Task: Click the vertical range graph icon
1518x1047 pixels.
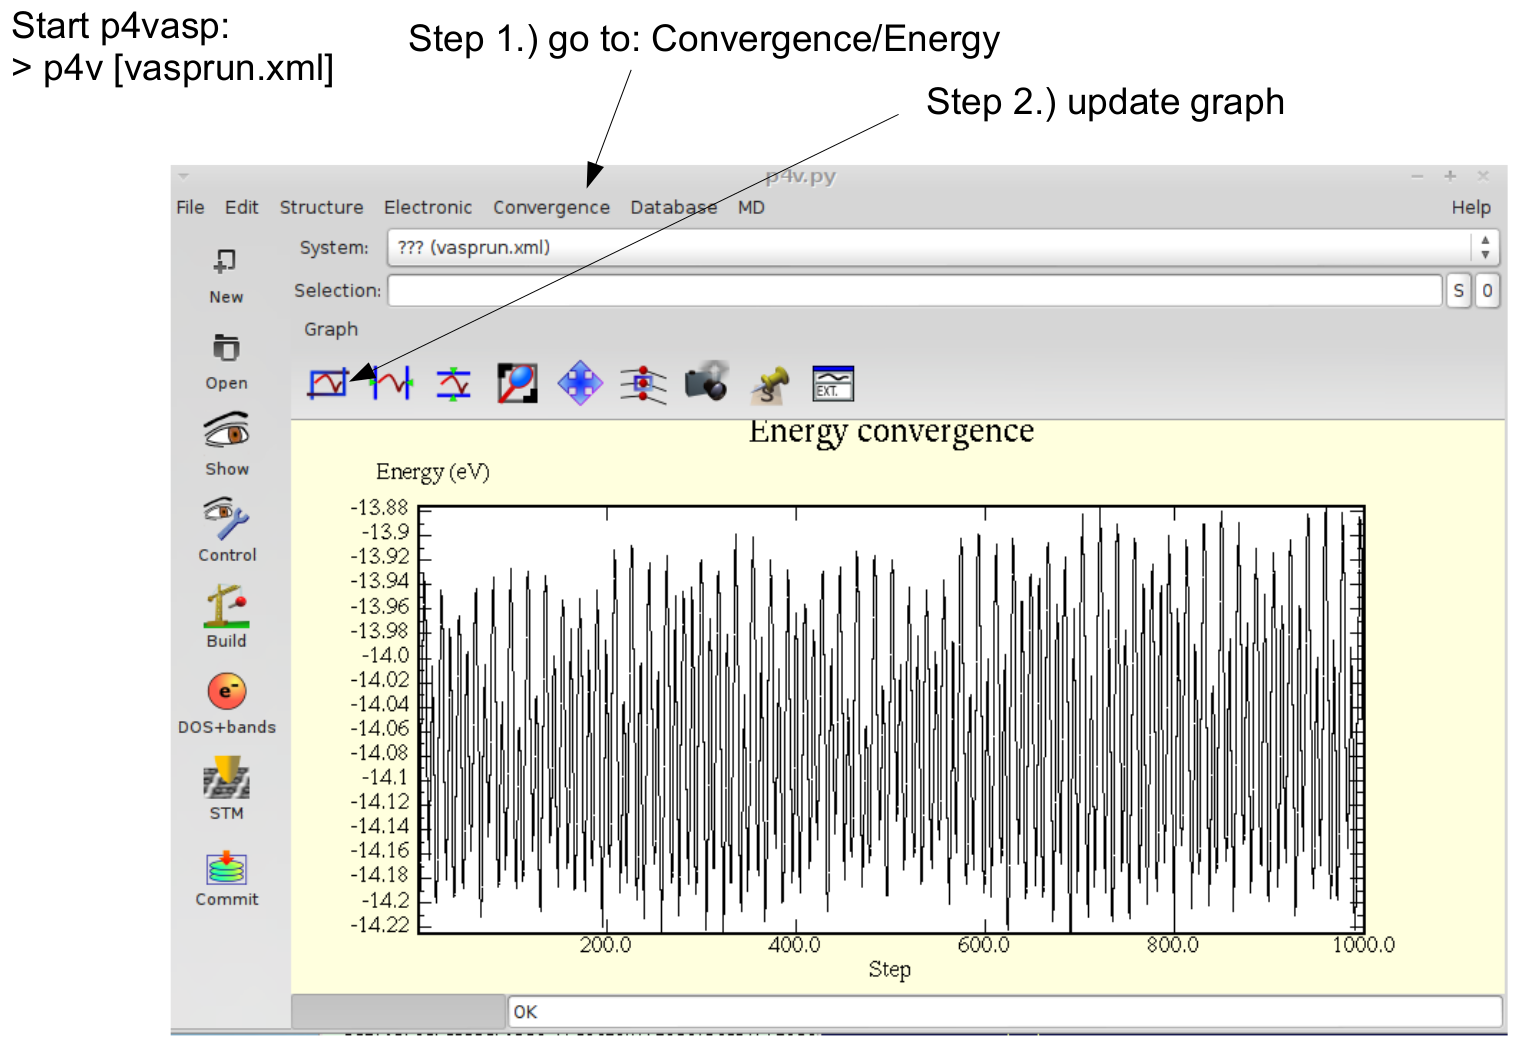Action: pyautogui.click(x=453, y=383)
